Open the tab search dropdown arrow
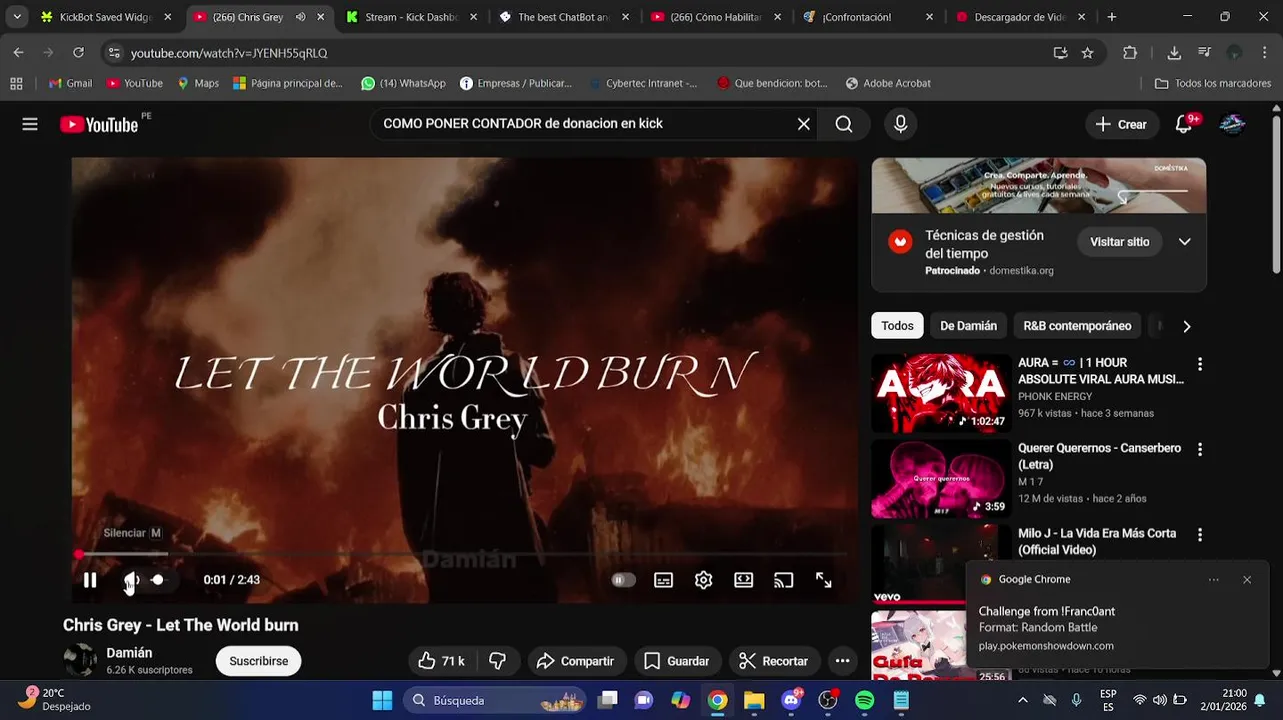1283x720 pixels. (x=17, y=17)
